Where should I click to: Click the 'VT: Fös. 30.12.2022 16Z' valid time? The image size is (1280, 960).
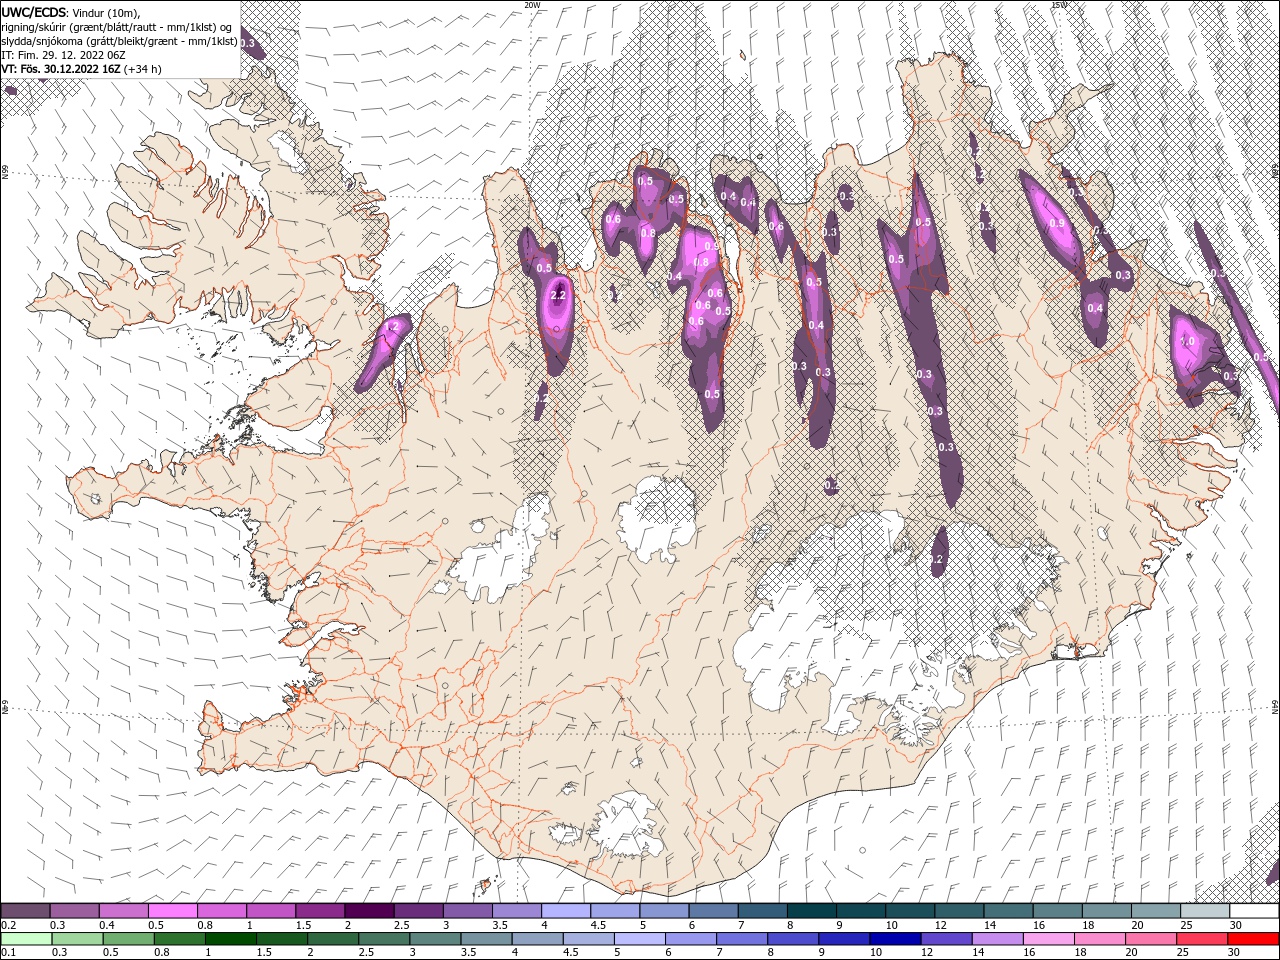(x=62, y=69)
